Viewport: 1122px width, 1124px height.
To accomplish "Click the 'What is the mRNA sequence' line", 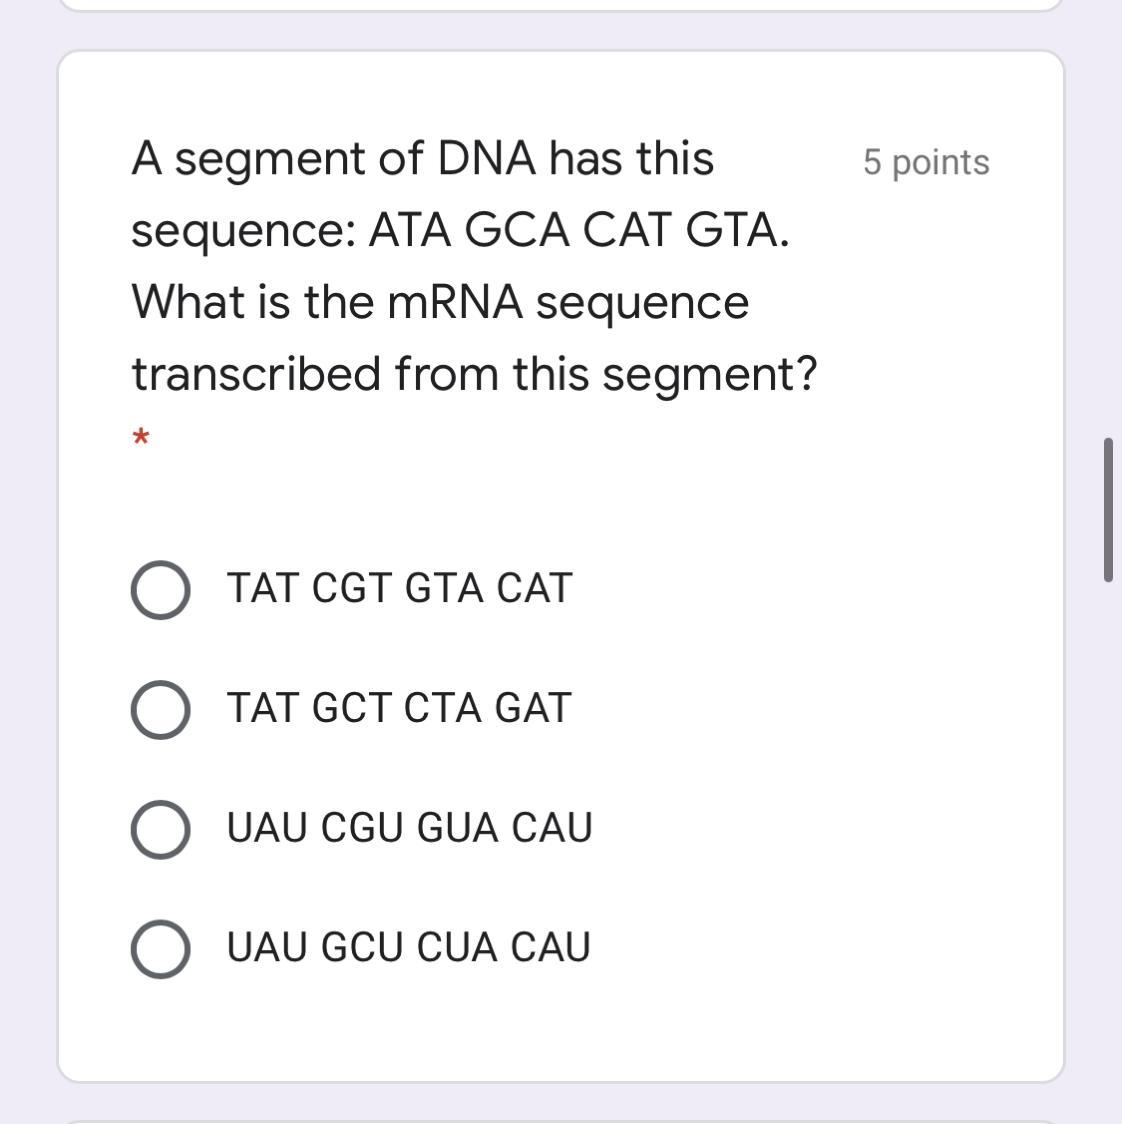I will click(440, 302).
